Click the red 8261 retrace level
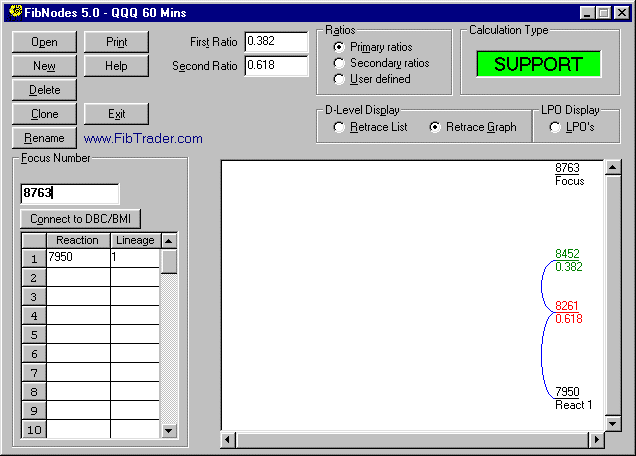The height and width of the screenshot is (456, 636). pyautogui.click(x=569, y=312)
